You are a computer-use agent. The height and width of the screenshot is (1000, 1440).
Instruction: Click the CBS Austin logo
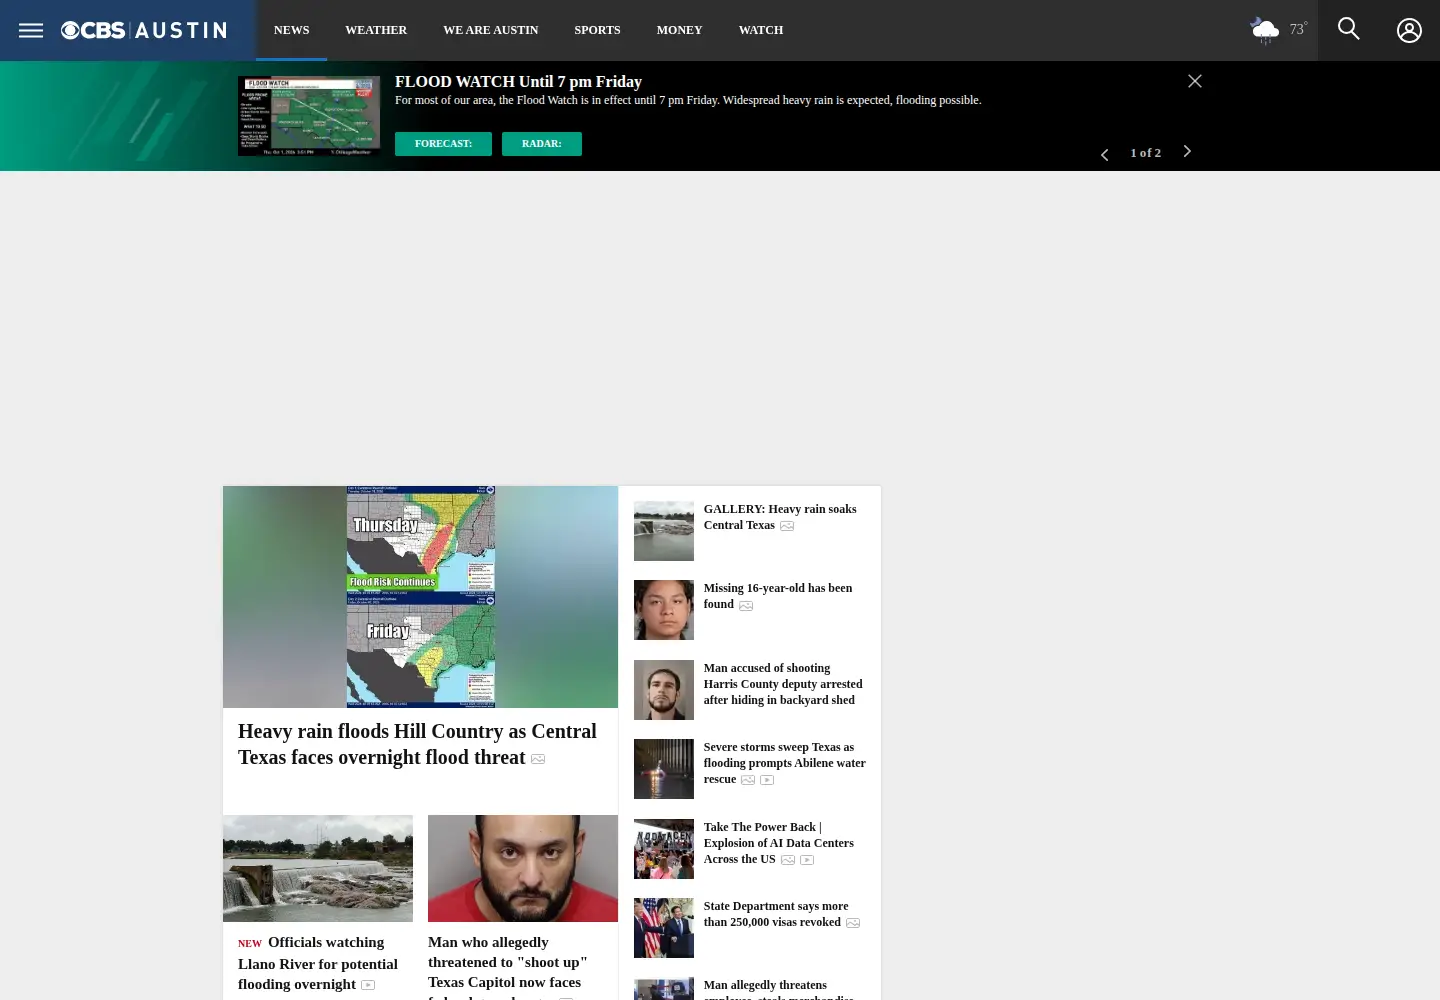click(144, 30)
